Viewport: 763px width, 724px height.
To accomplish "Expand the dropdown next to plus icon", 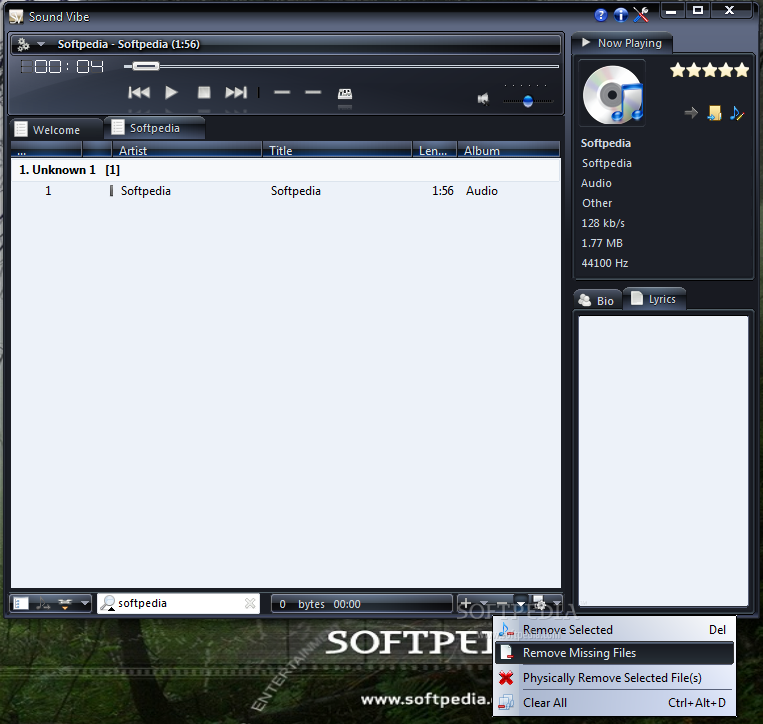I will 484,604.
